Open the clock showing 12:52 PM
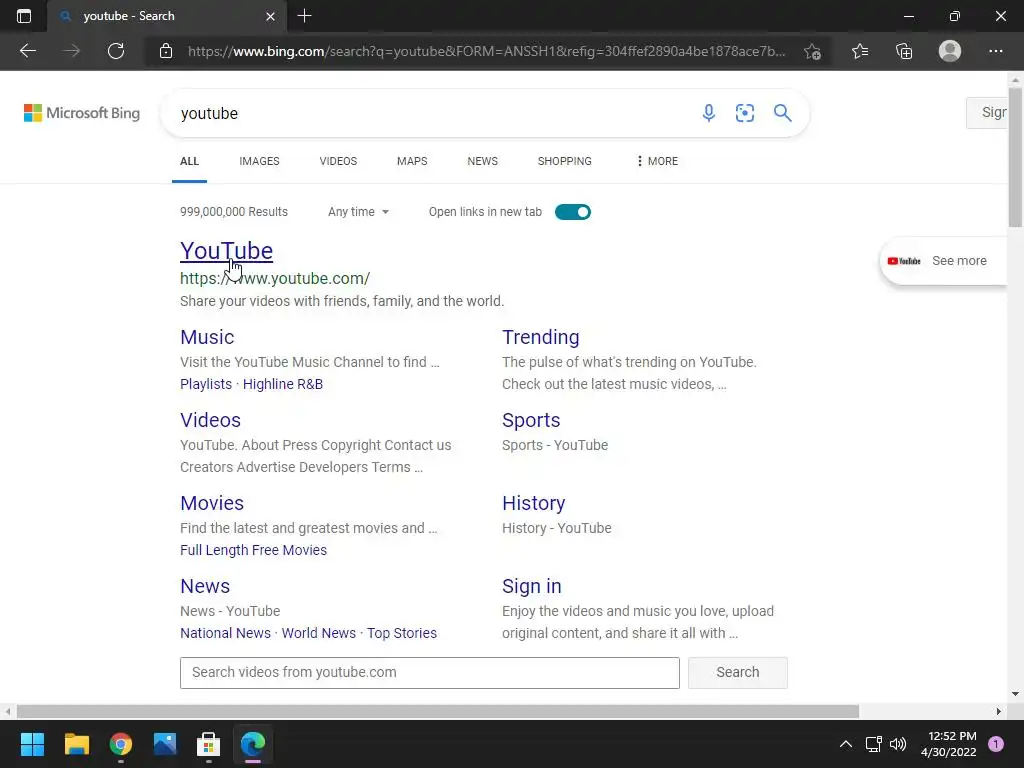The height and width of the screenshot is (768, 1024). click(x=949, y=744)
